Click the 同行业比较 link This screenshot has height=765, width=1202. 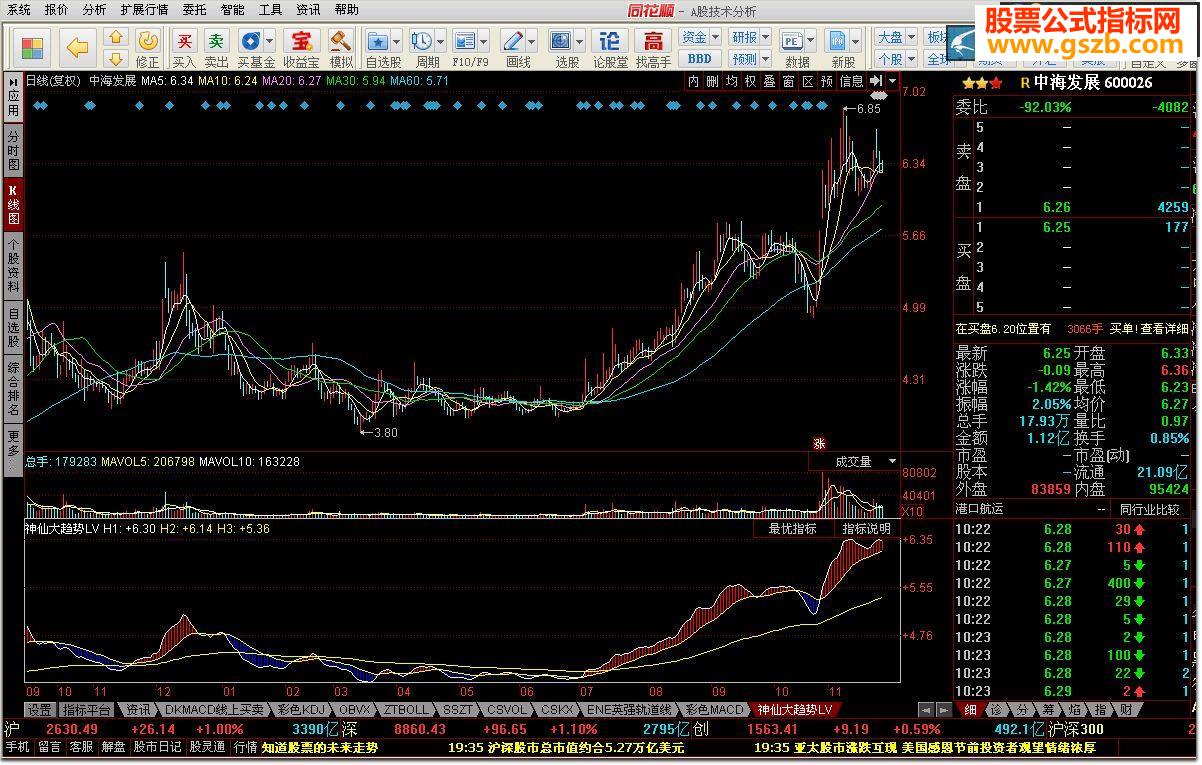click(1150, 509)
